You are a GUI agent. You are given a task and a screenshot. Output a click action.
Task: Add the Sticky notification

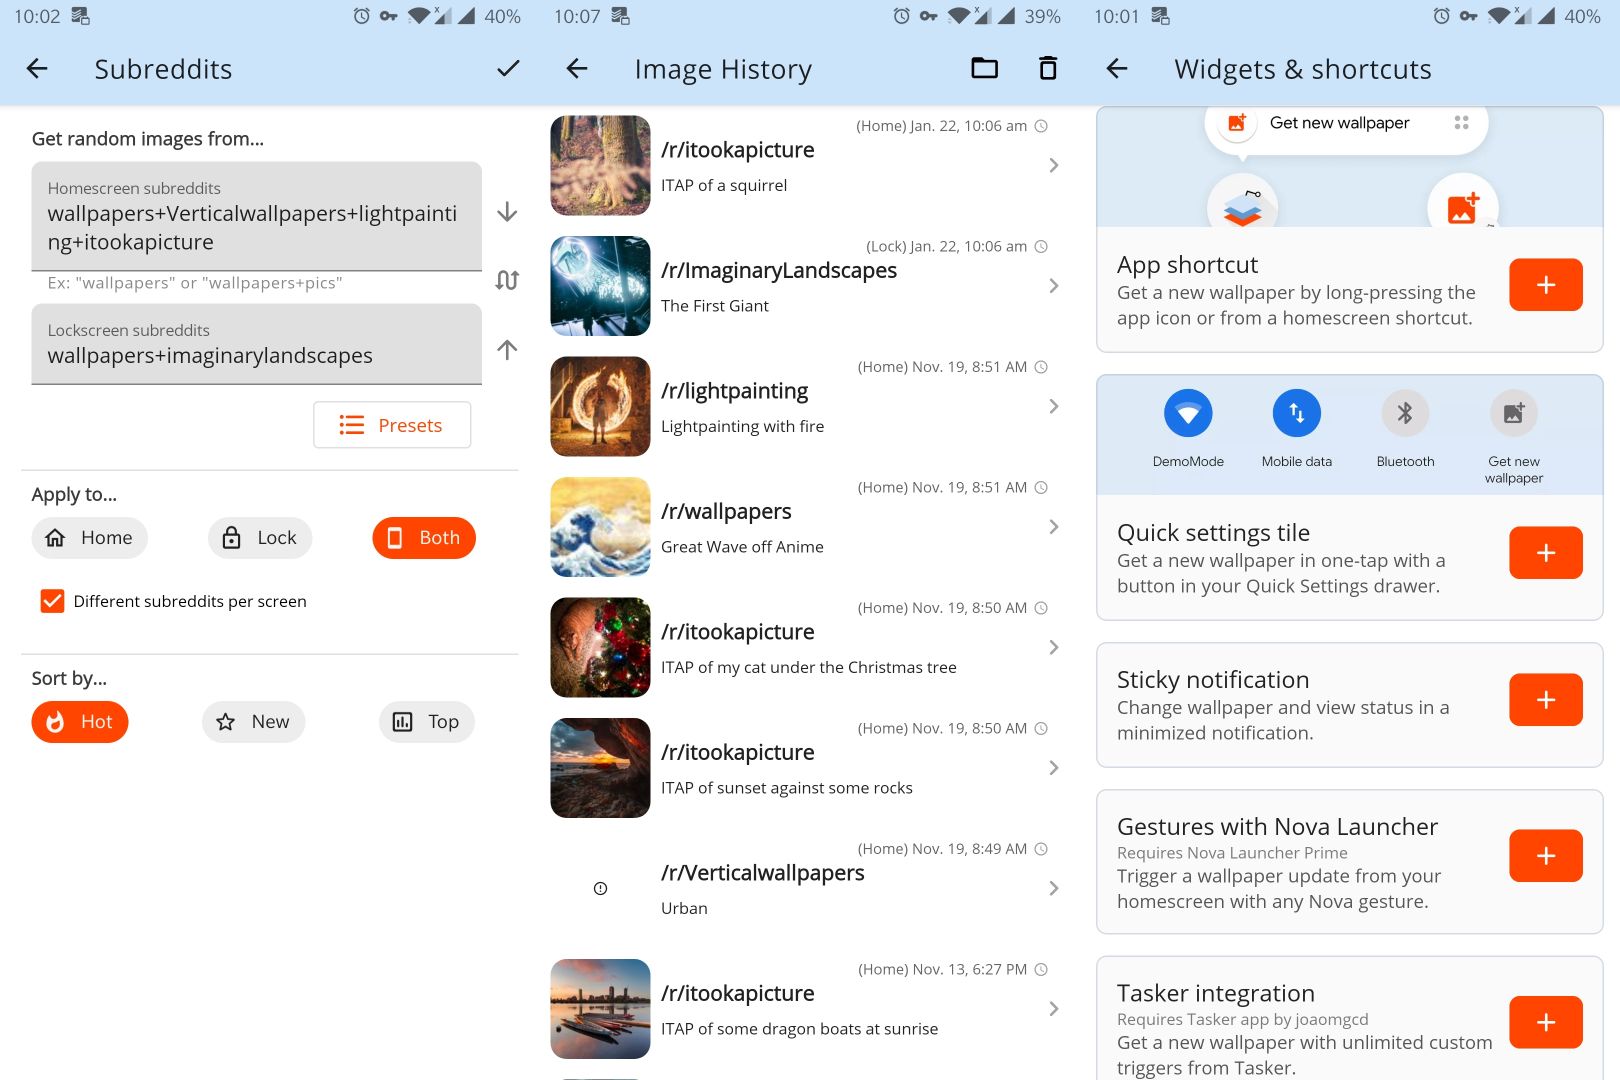click(x=1546, y=700)
